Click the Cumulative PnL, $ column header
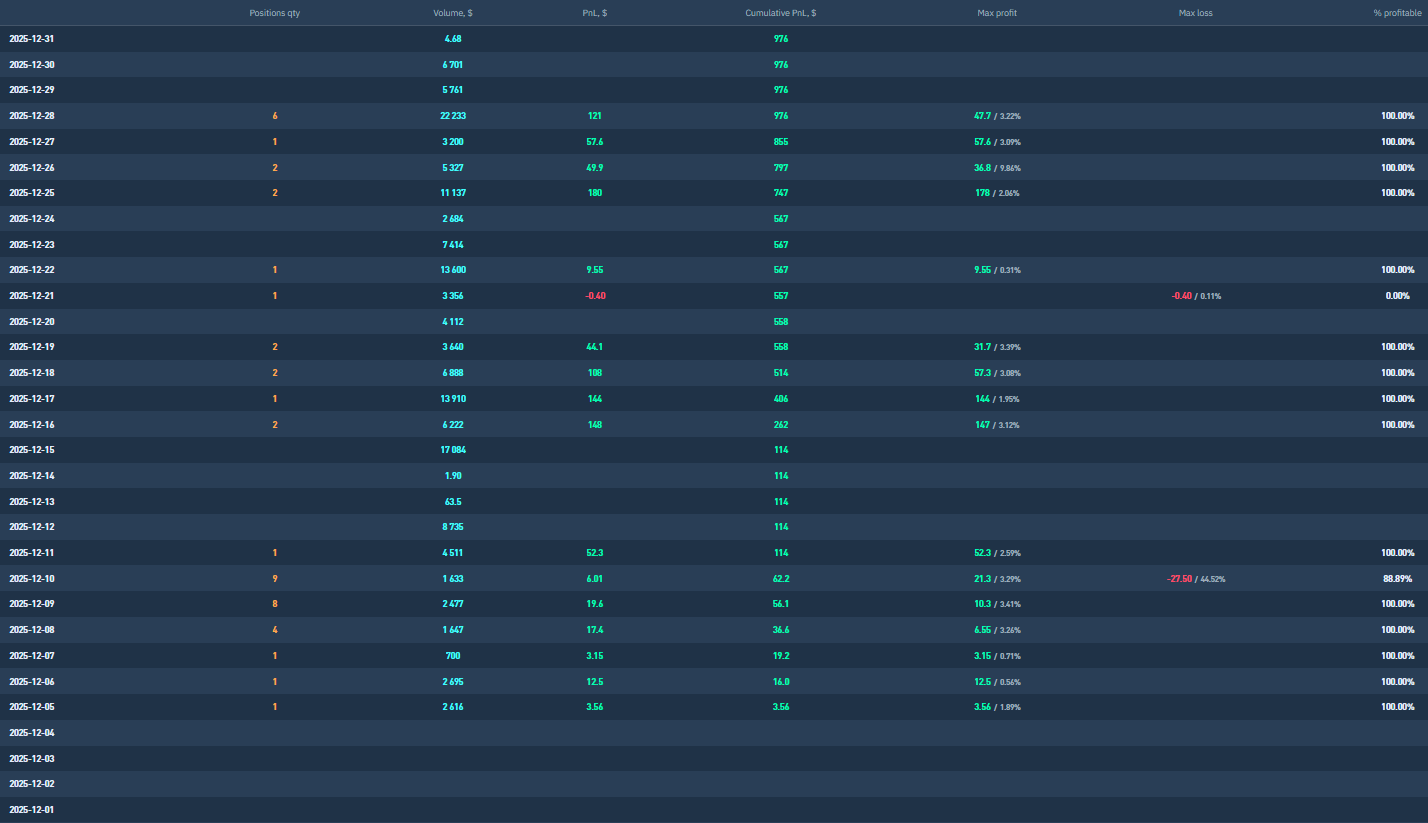 [780, 13]
